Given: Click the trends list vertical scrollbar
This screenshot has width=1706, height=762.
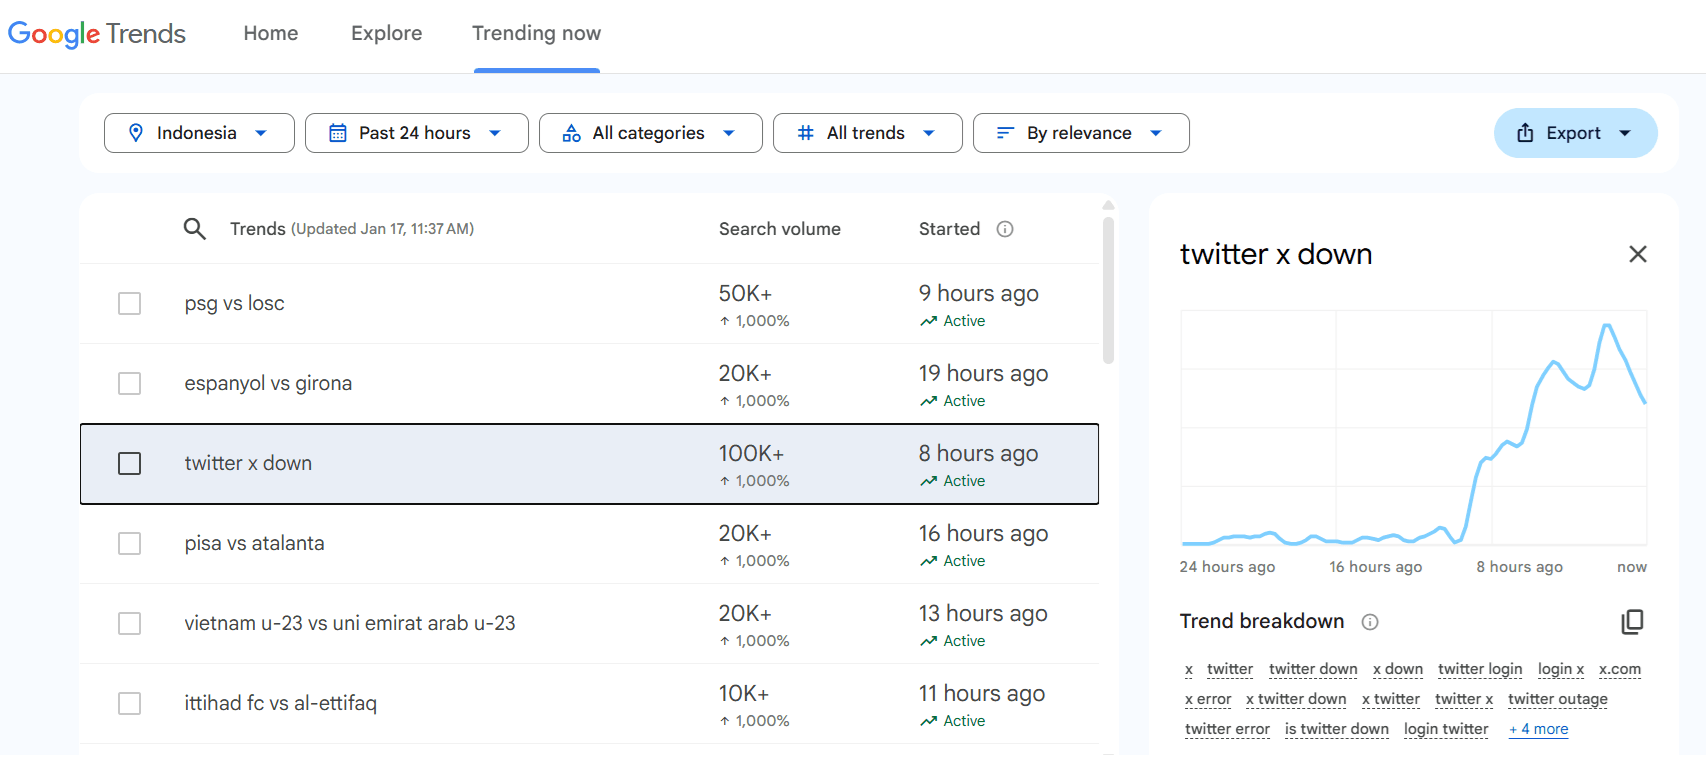Looking at the screenshot, I should coord(1108,290).
